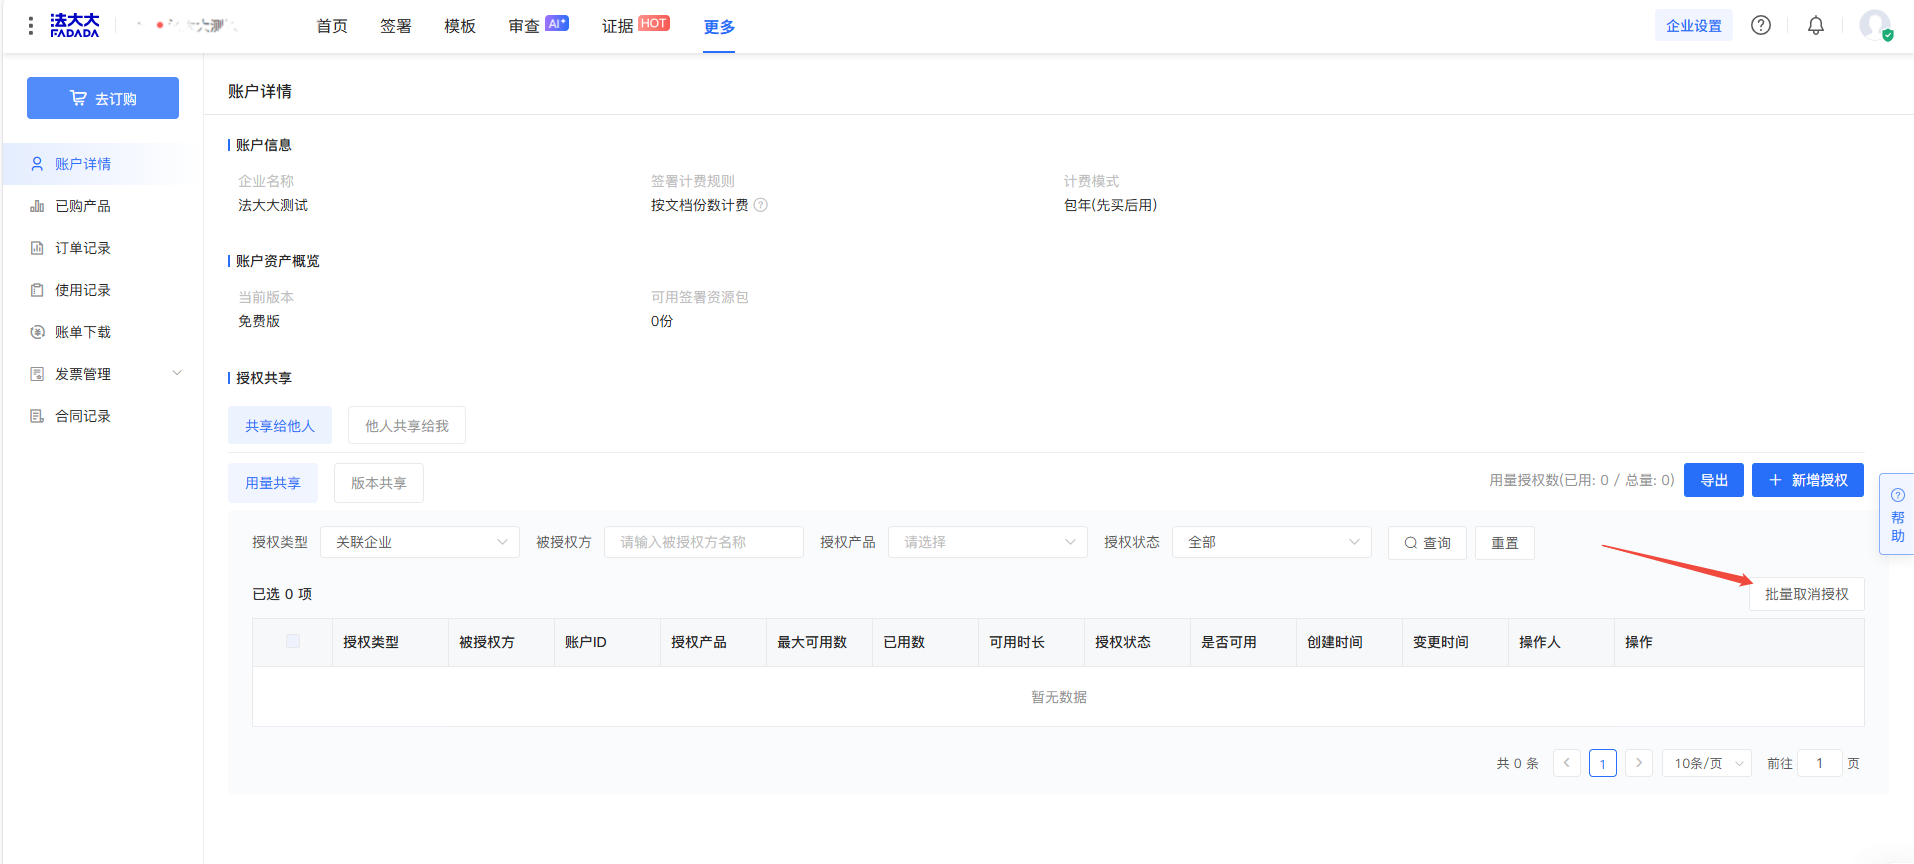Open the 授权类型 dropdown showing 关联企业
The image size is (1914, 864).
(x=420, y=542)
